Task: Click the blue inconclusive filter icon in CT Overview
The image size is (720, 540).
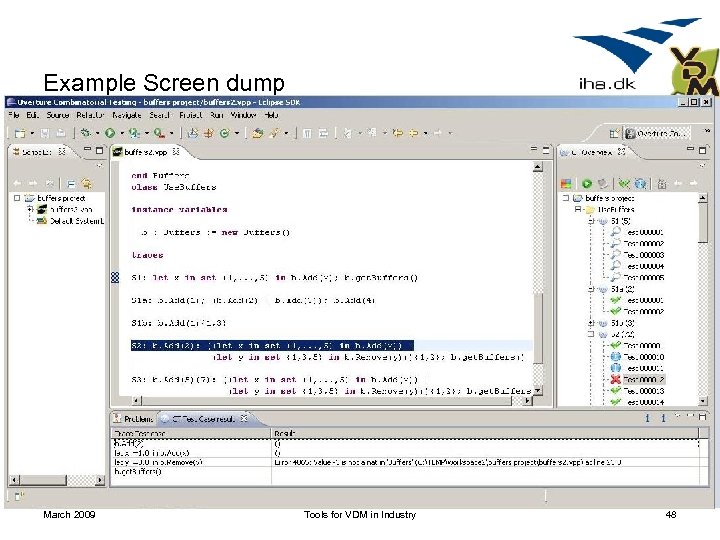Action: coord(640,184)
